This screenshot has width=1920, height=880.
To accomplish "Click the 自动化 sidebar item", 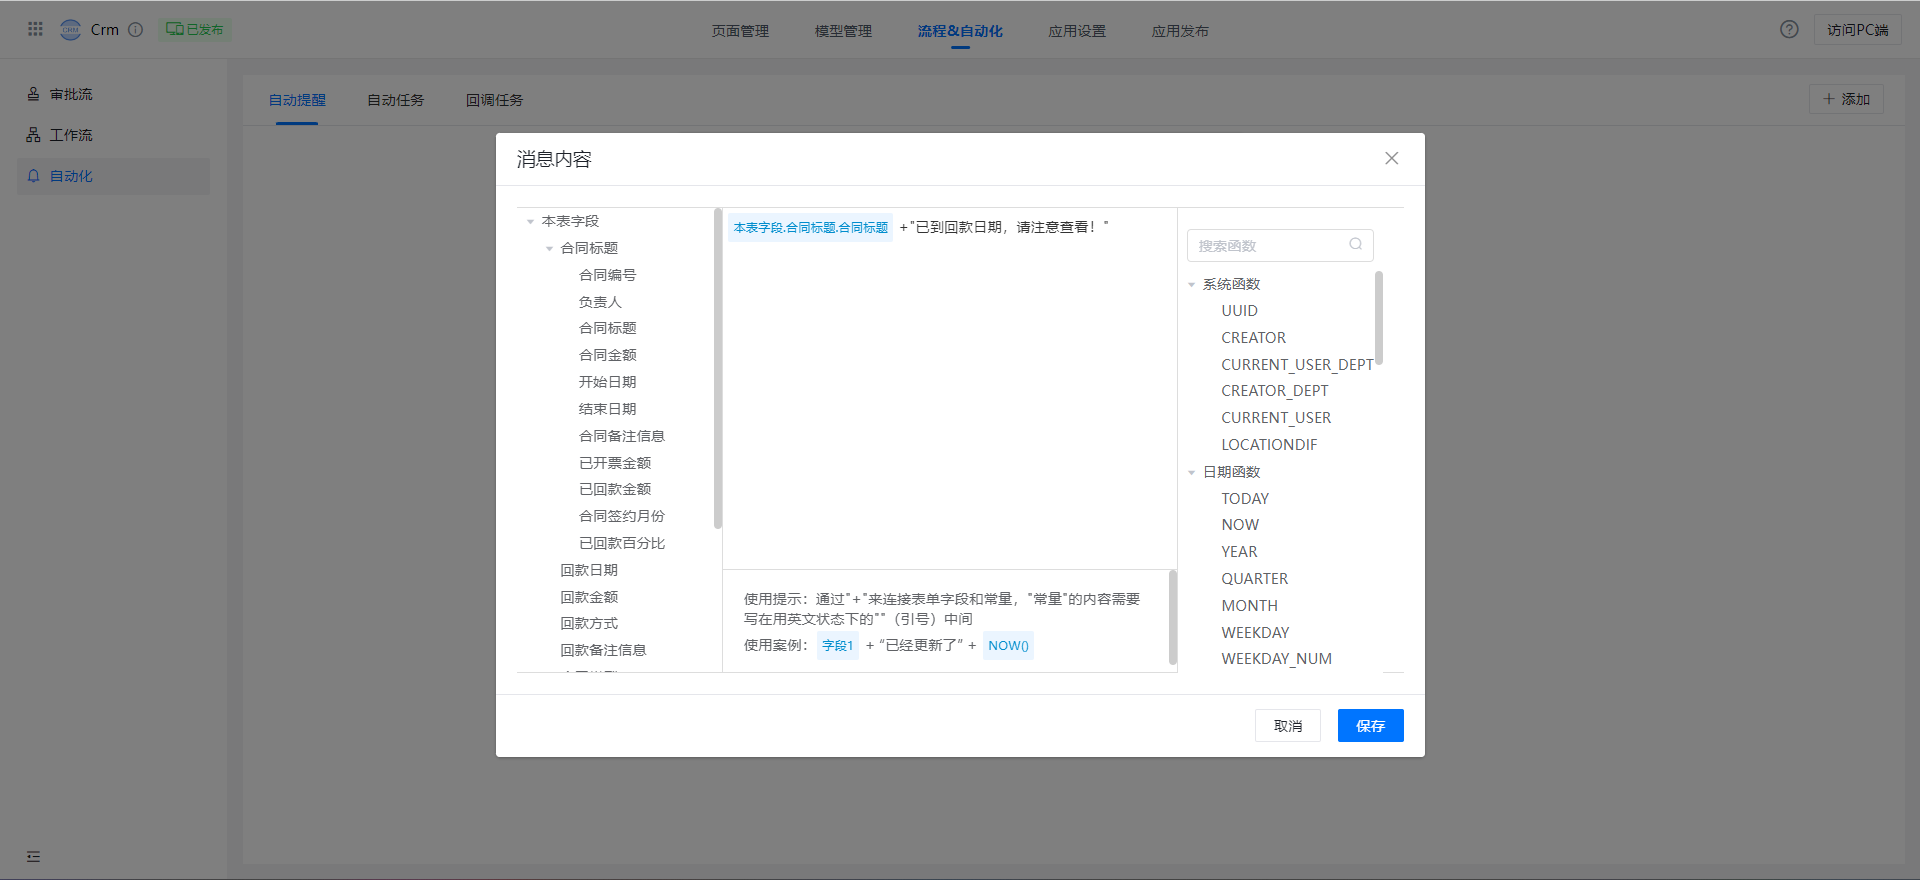I will point(113,176).
